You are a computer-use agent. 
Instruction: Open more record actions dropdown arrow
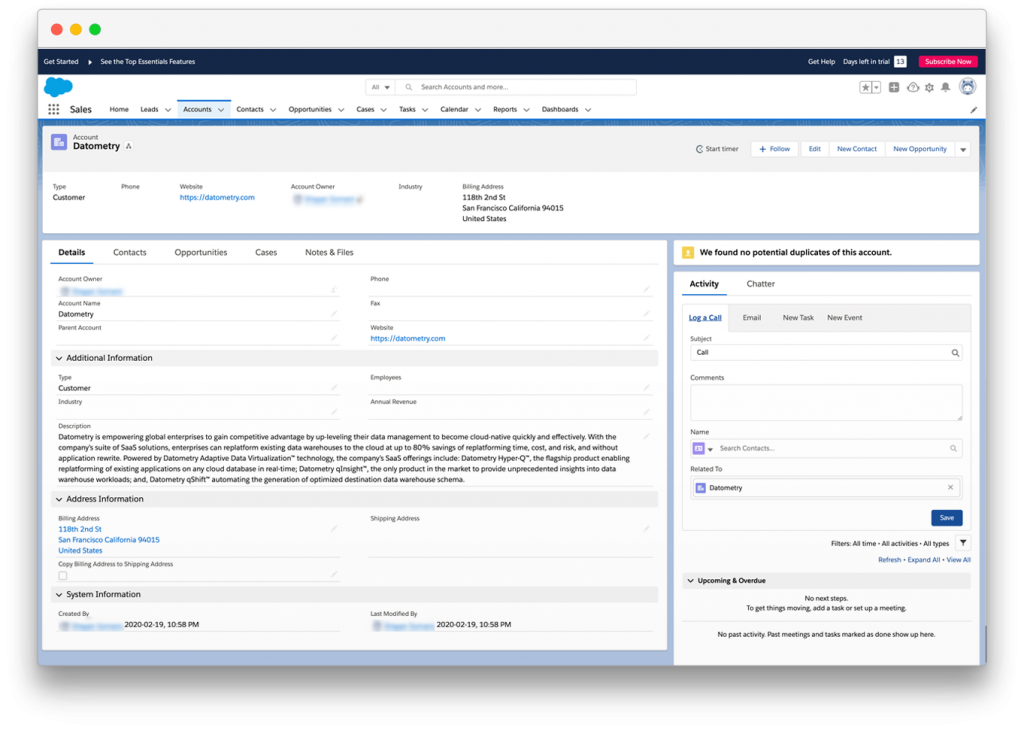(x=963, y=150)
